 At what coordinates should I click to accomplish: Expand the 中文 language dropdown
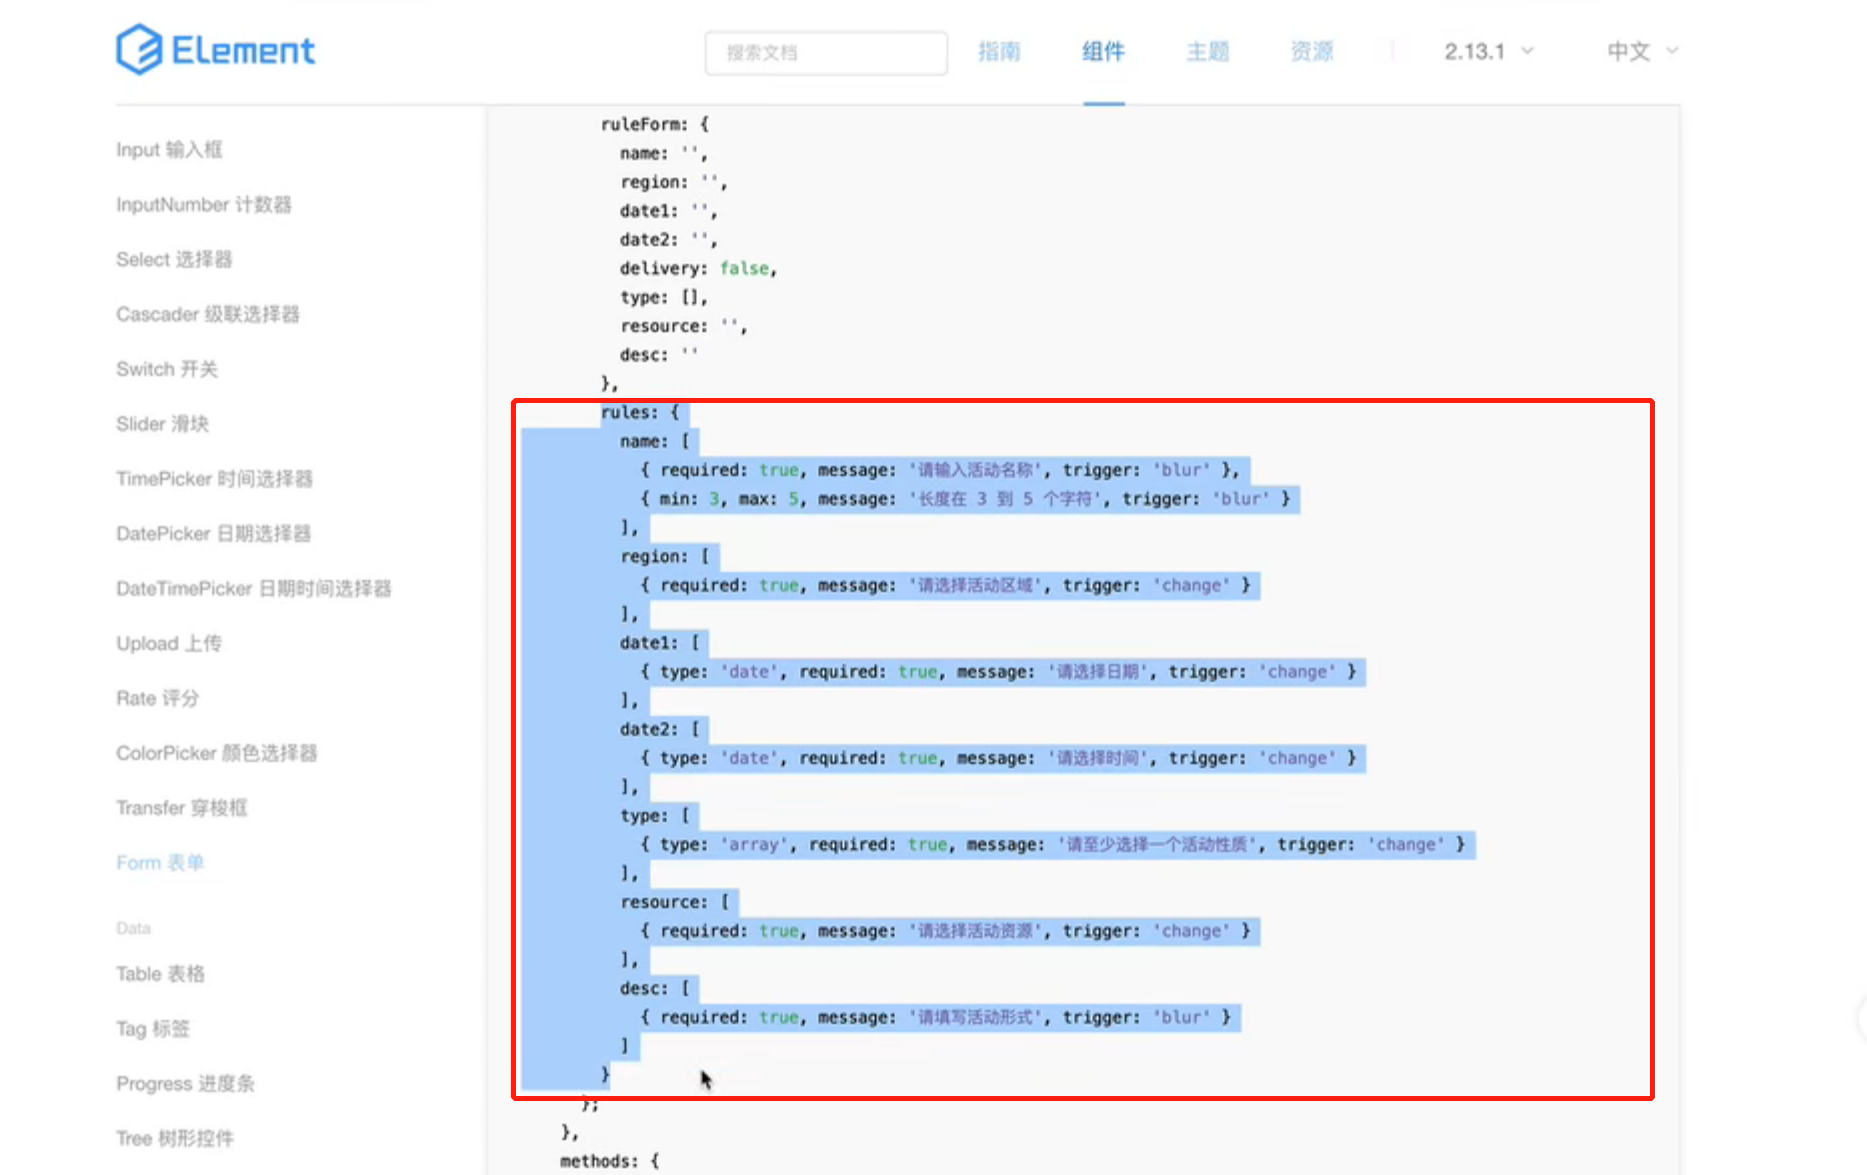click(x=1642, y=51)
